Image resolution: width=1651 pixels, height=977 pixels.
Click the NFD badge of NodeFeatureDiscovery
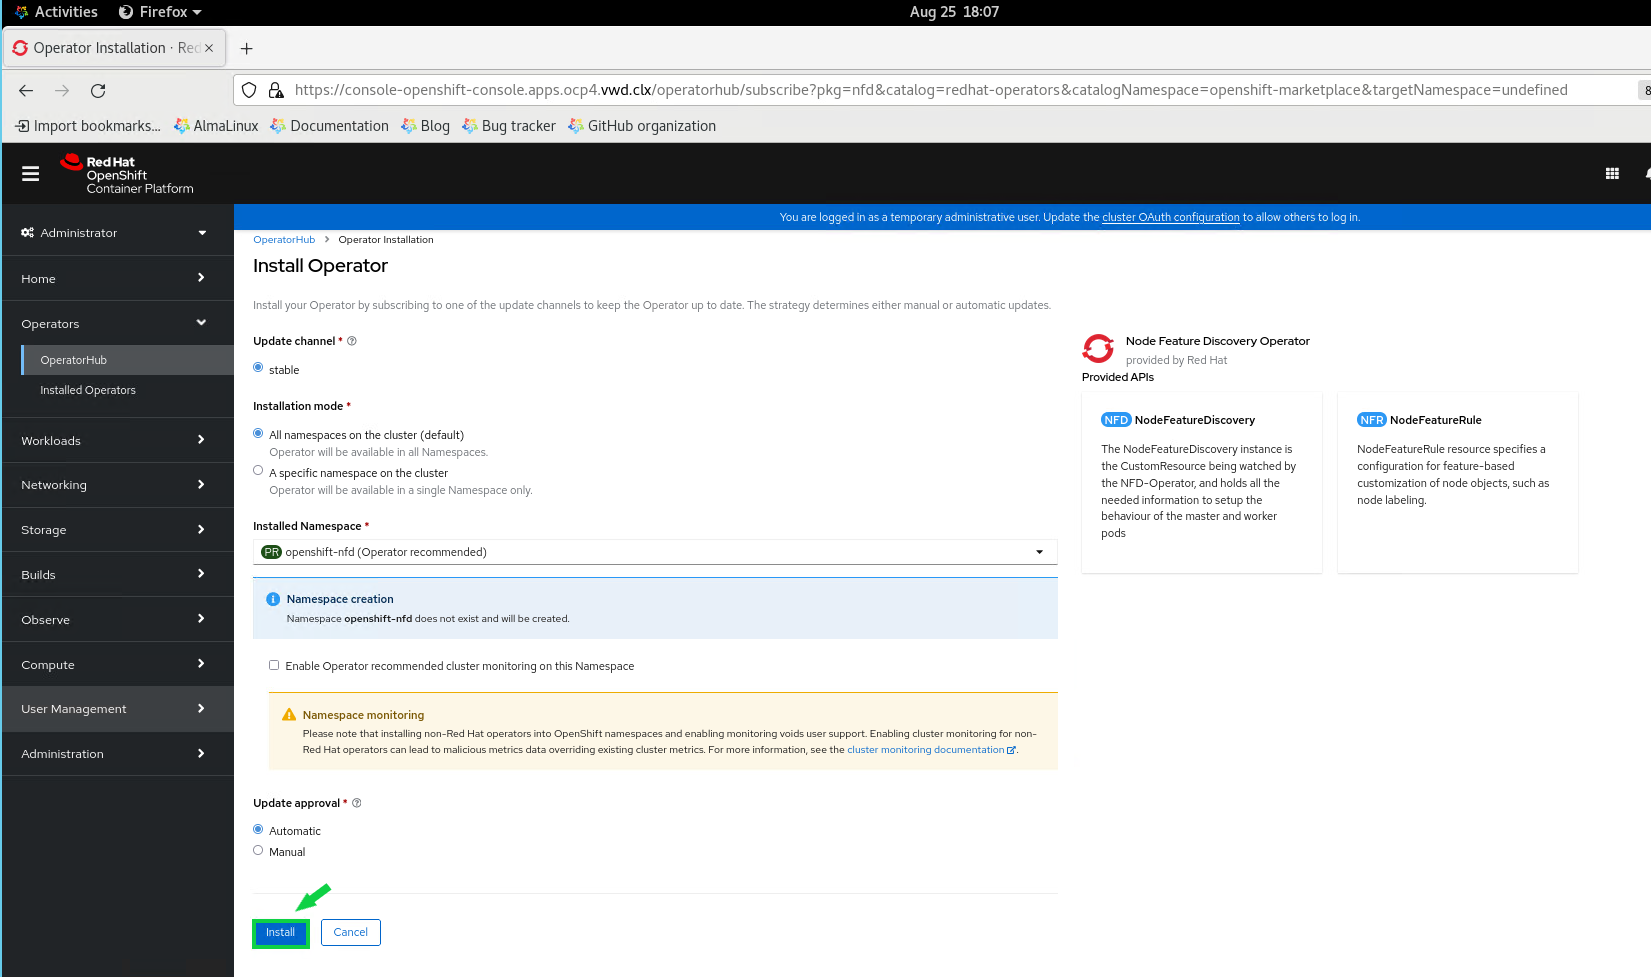click(1116, 420)
